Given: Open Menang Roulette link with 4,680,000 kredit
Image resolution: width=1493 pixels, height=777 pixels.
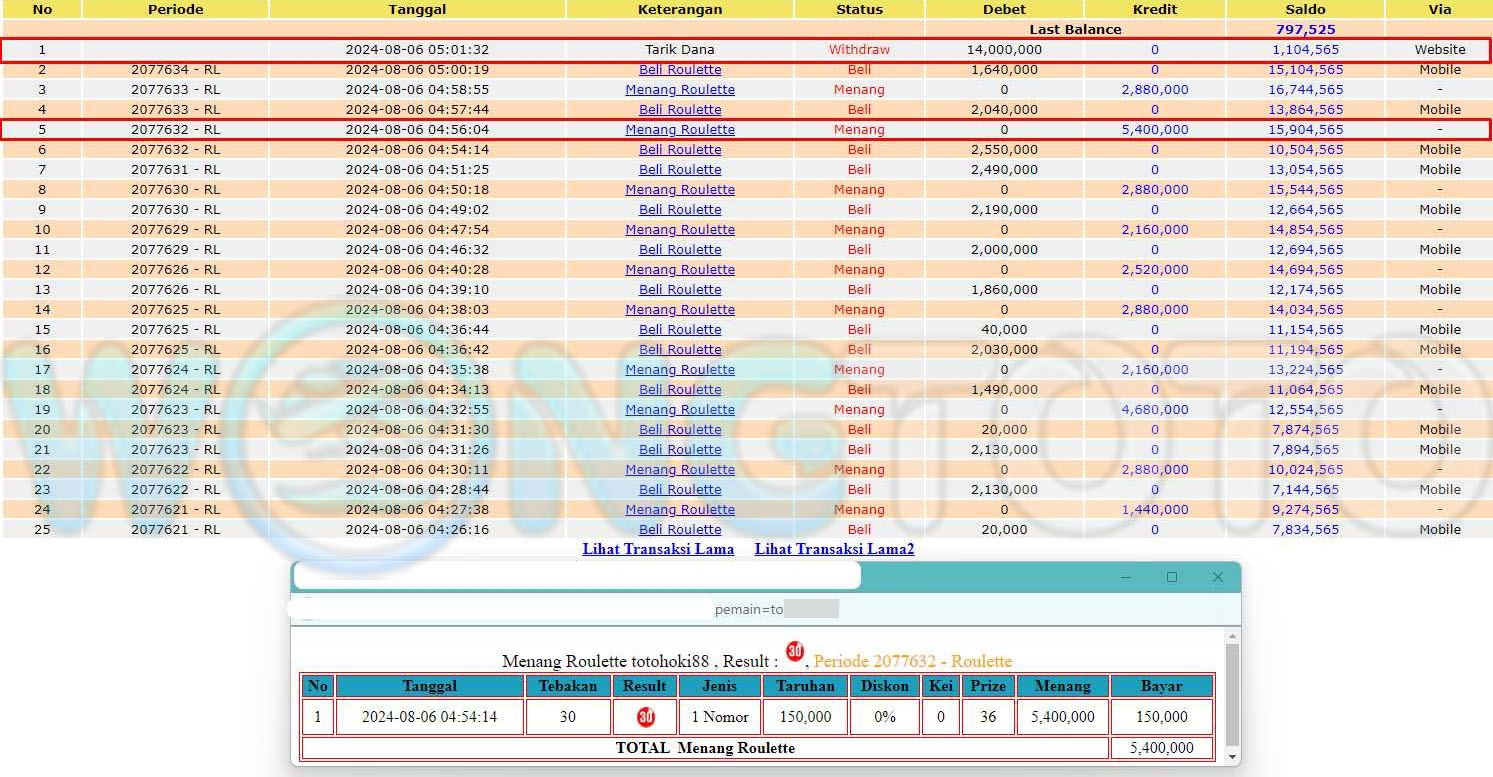Looking at the screenshot, I should pos(680,410).
